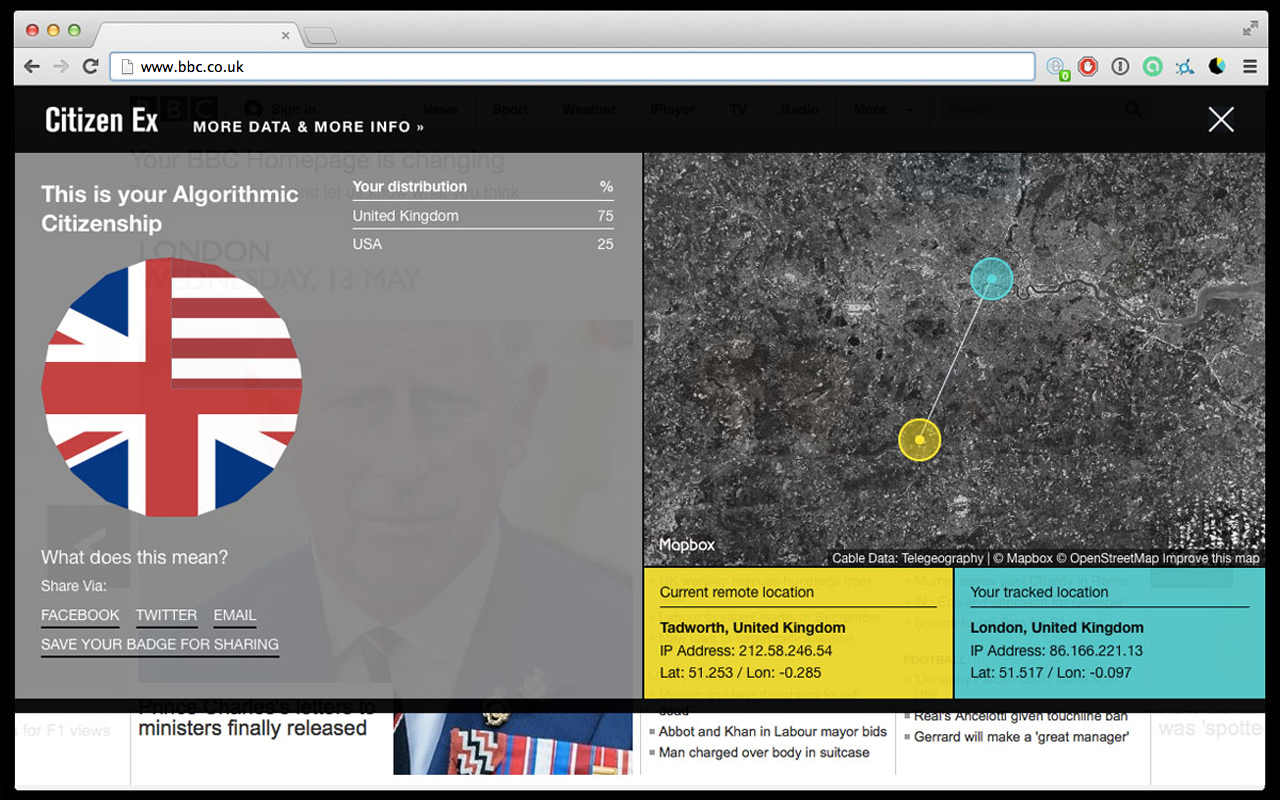Click the browser forward arrow
The width and height of the screenshot is (1280, 800).
coord(61,67)
